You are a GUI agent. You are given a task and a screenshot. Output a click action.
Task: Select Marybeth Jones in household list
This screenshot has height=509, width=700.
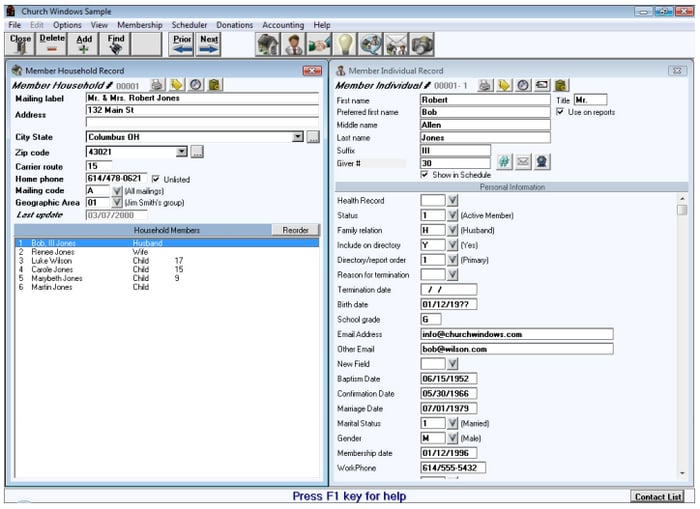(167, 278)
